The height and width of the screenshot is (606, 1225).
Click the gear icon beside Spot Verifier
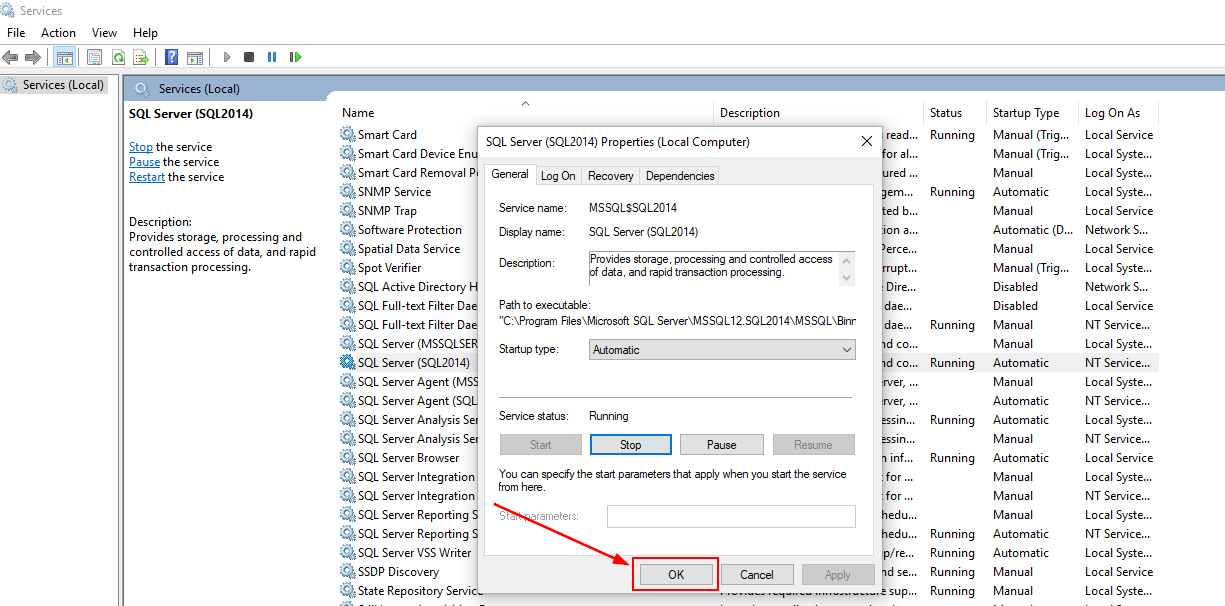(x=348, y=267)
